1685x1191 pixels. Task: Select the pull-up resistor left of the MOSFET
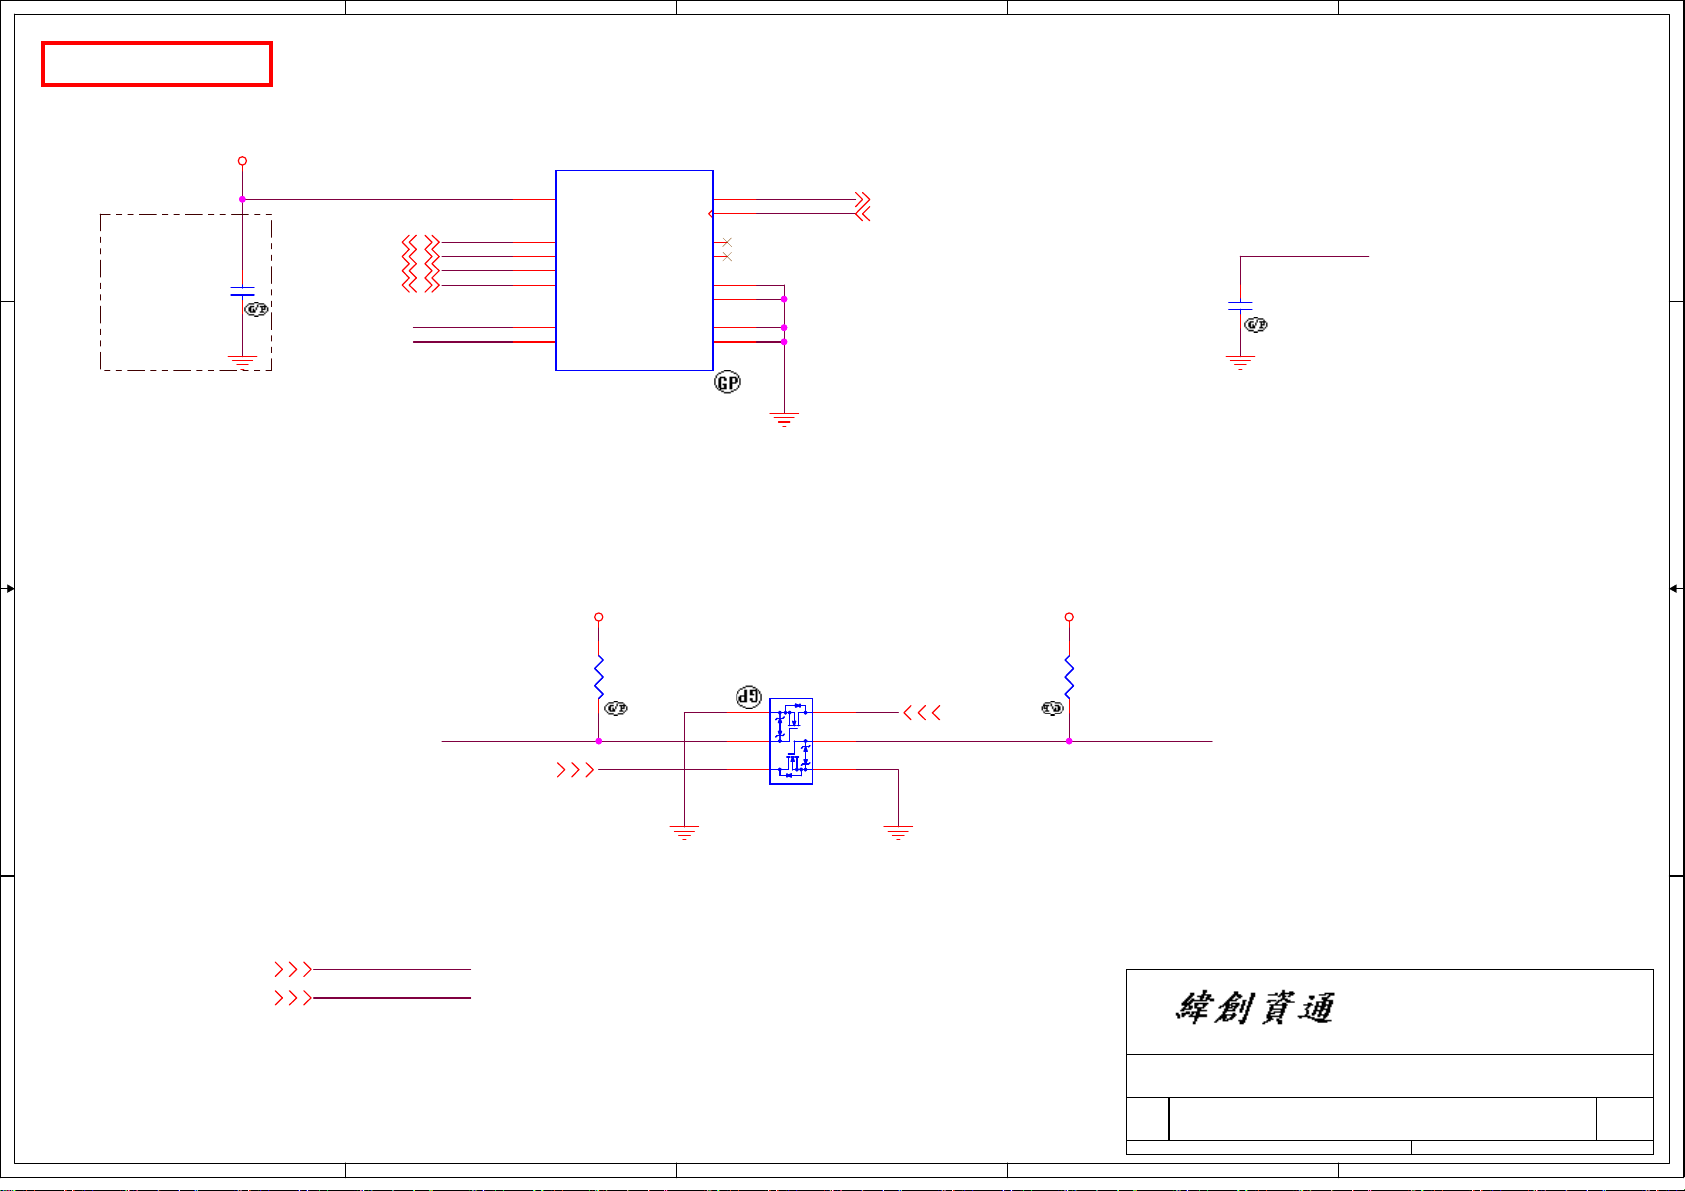[599, 677]
